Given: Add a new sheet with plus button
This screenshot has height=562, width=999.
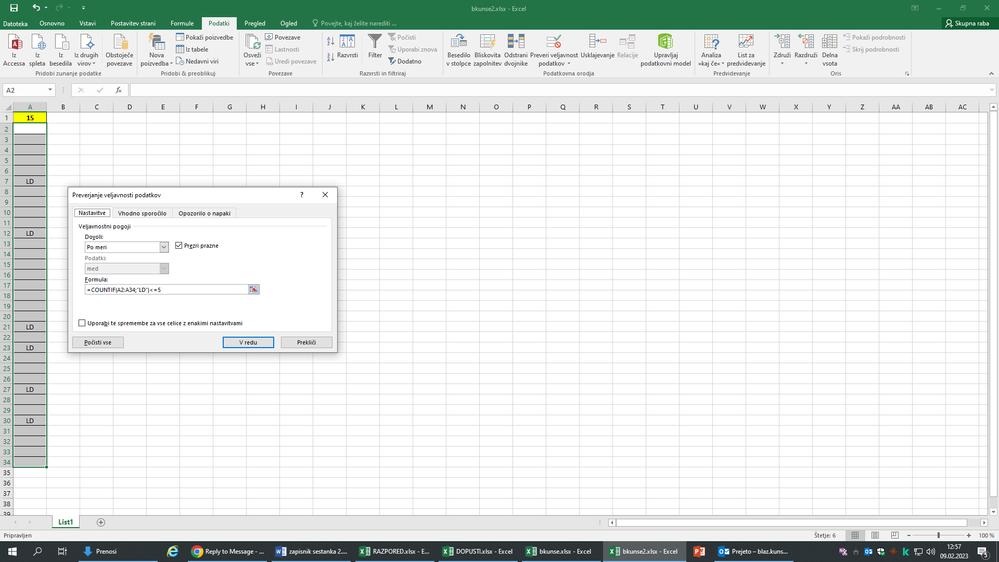Looking at the screenshot, I should tap(101, 522).
